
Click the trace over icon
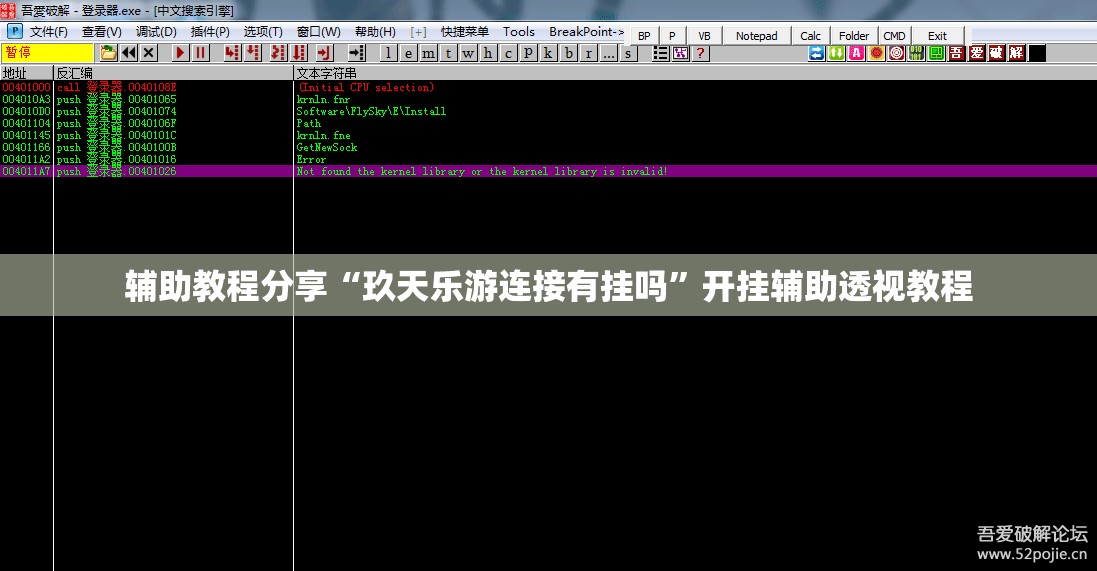coord(299,53)
